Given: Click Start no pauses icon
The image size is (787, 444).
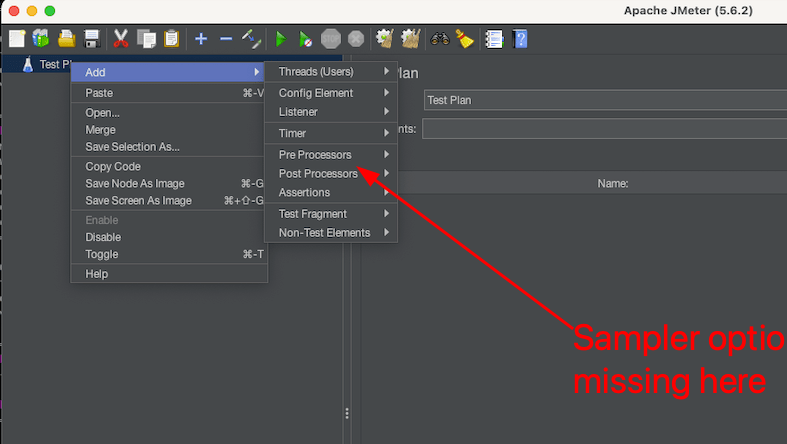Looking at the screenshot, I should pos(305,39).
